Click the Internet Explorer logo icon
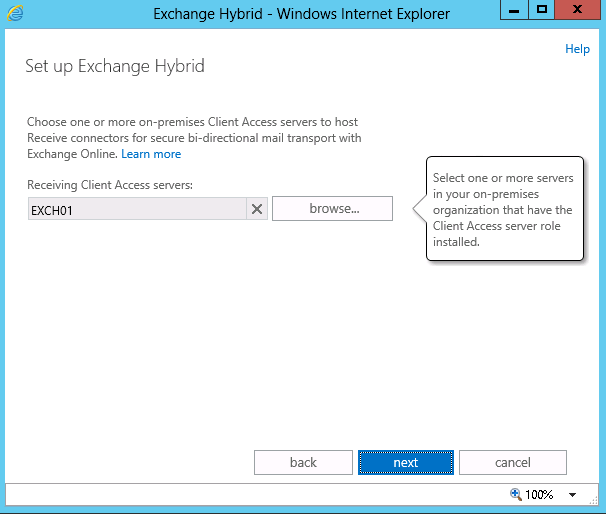Screen dimensions: 606x514 tap(15, 13)
